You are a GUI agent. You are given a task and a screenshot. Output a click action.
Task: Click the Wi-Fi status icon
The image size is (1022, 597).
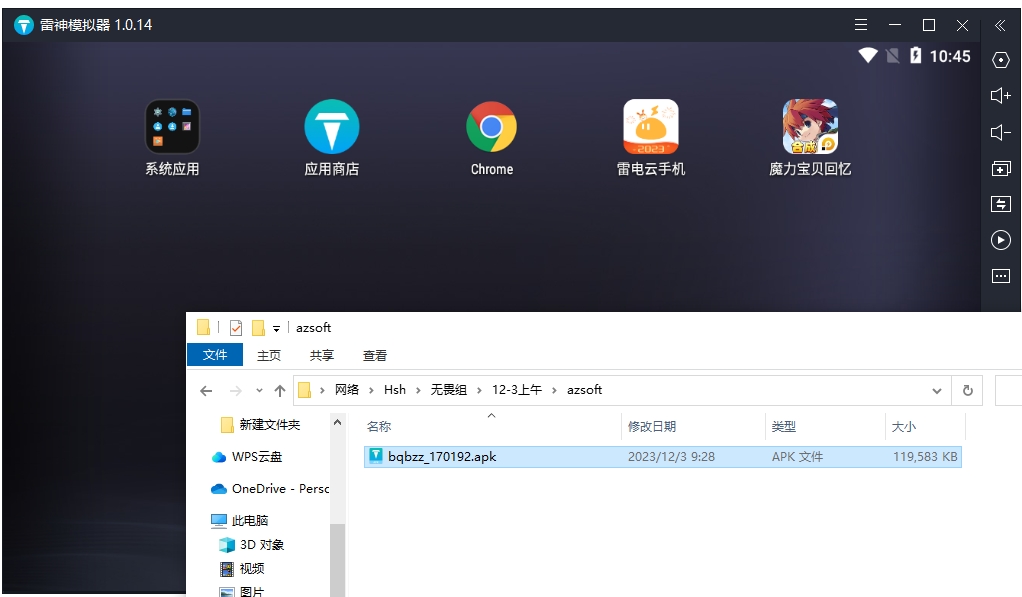[x=868, y=55]
